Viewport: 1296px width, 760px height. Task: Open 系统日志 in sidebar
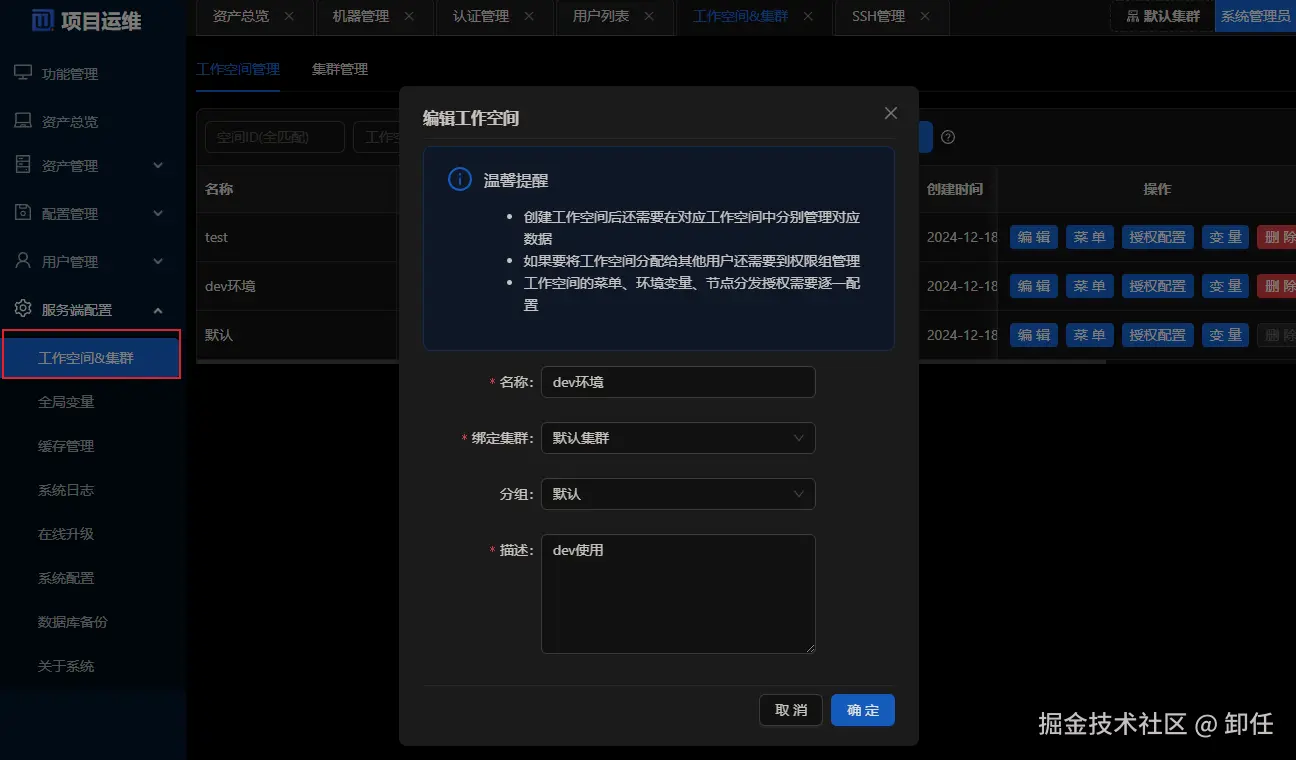coord(66,490)
